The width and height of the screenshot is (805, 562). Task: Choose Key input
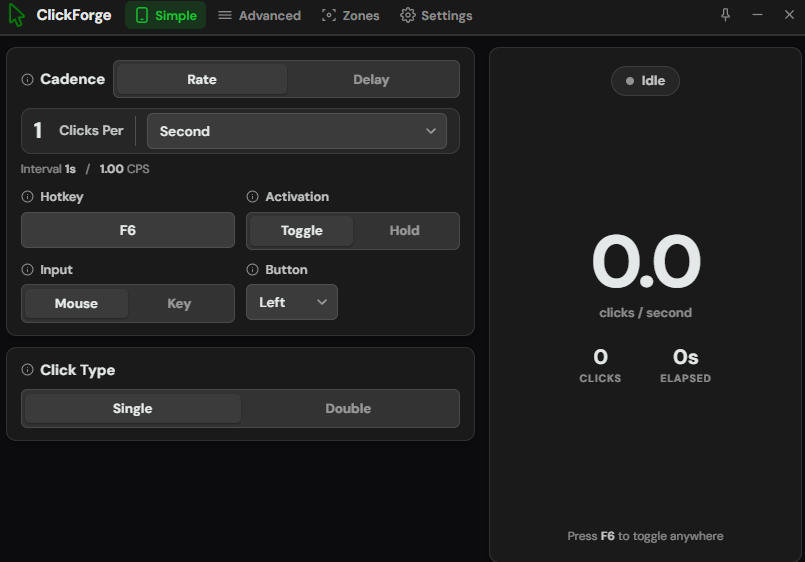(x=179, y=303)
